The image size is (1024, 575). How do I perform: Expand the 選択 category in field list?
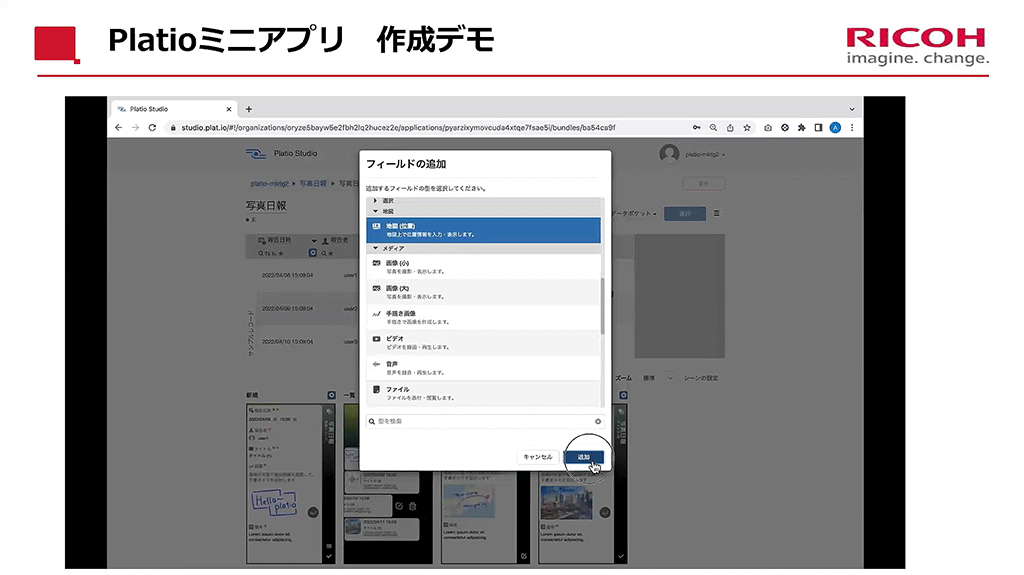point(377,201)
